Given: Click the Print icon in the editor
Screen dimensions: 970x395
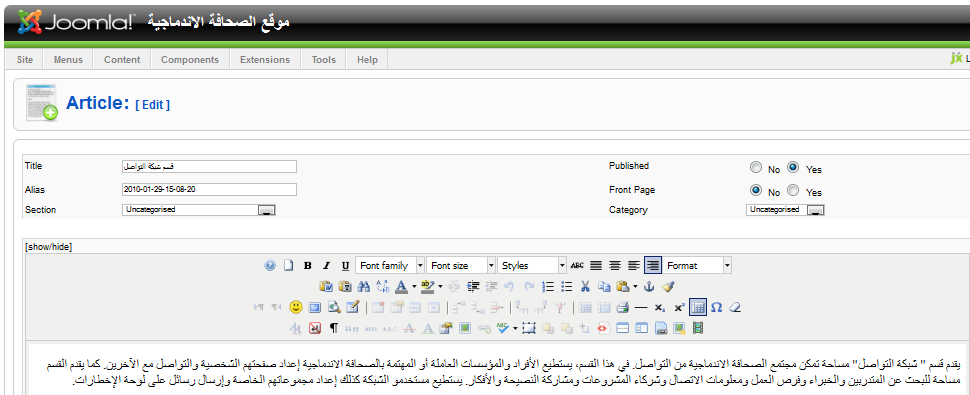Looking at the screenshot, I should 623,307.
